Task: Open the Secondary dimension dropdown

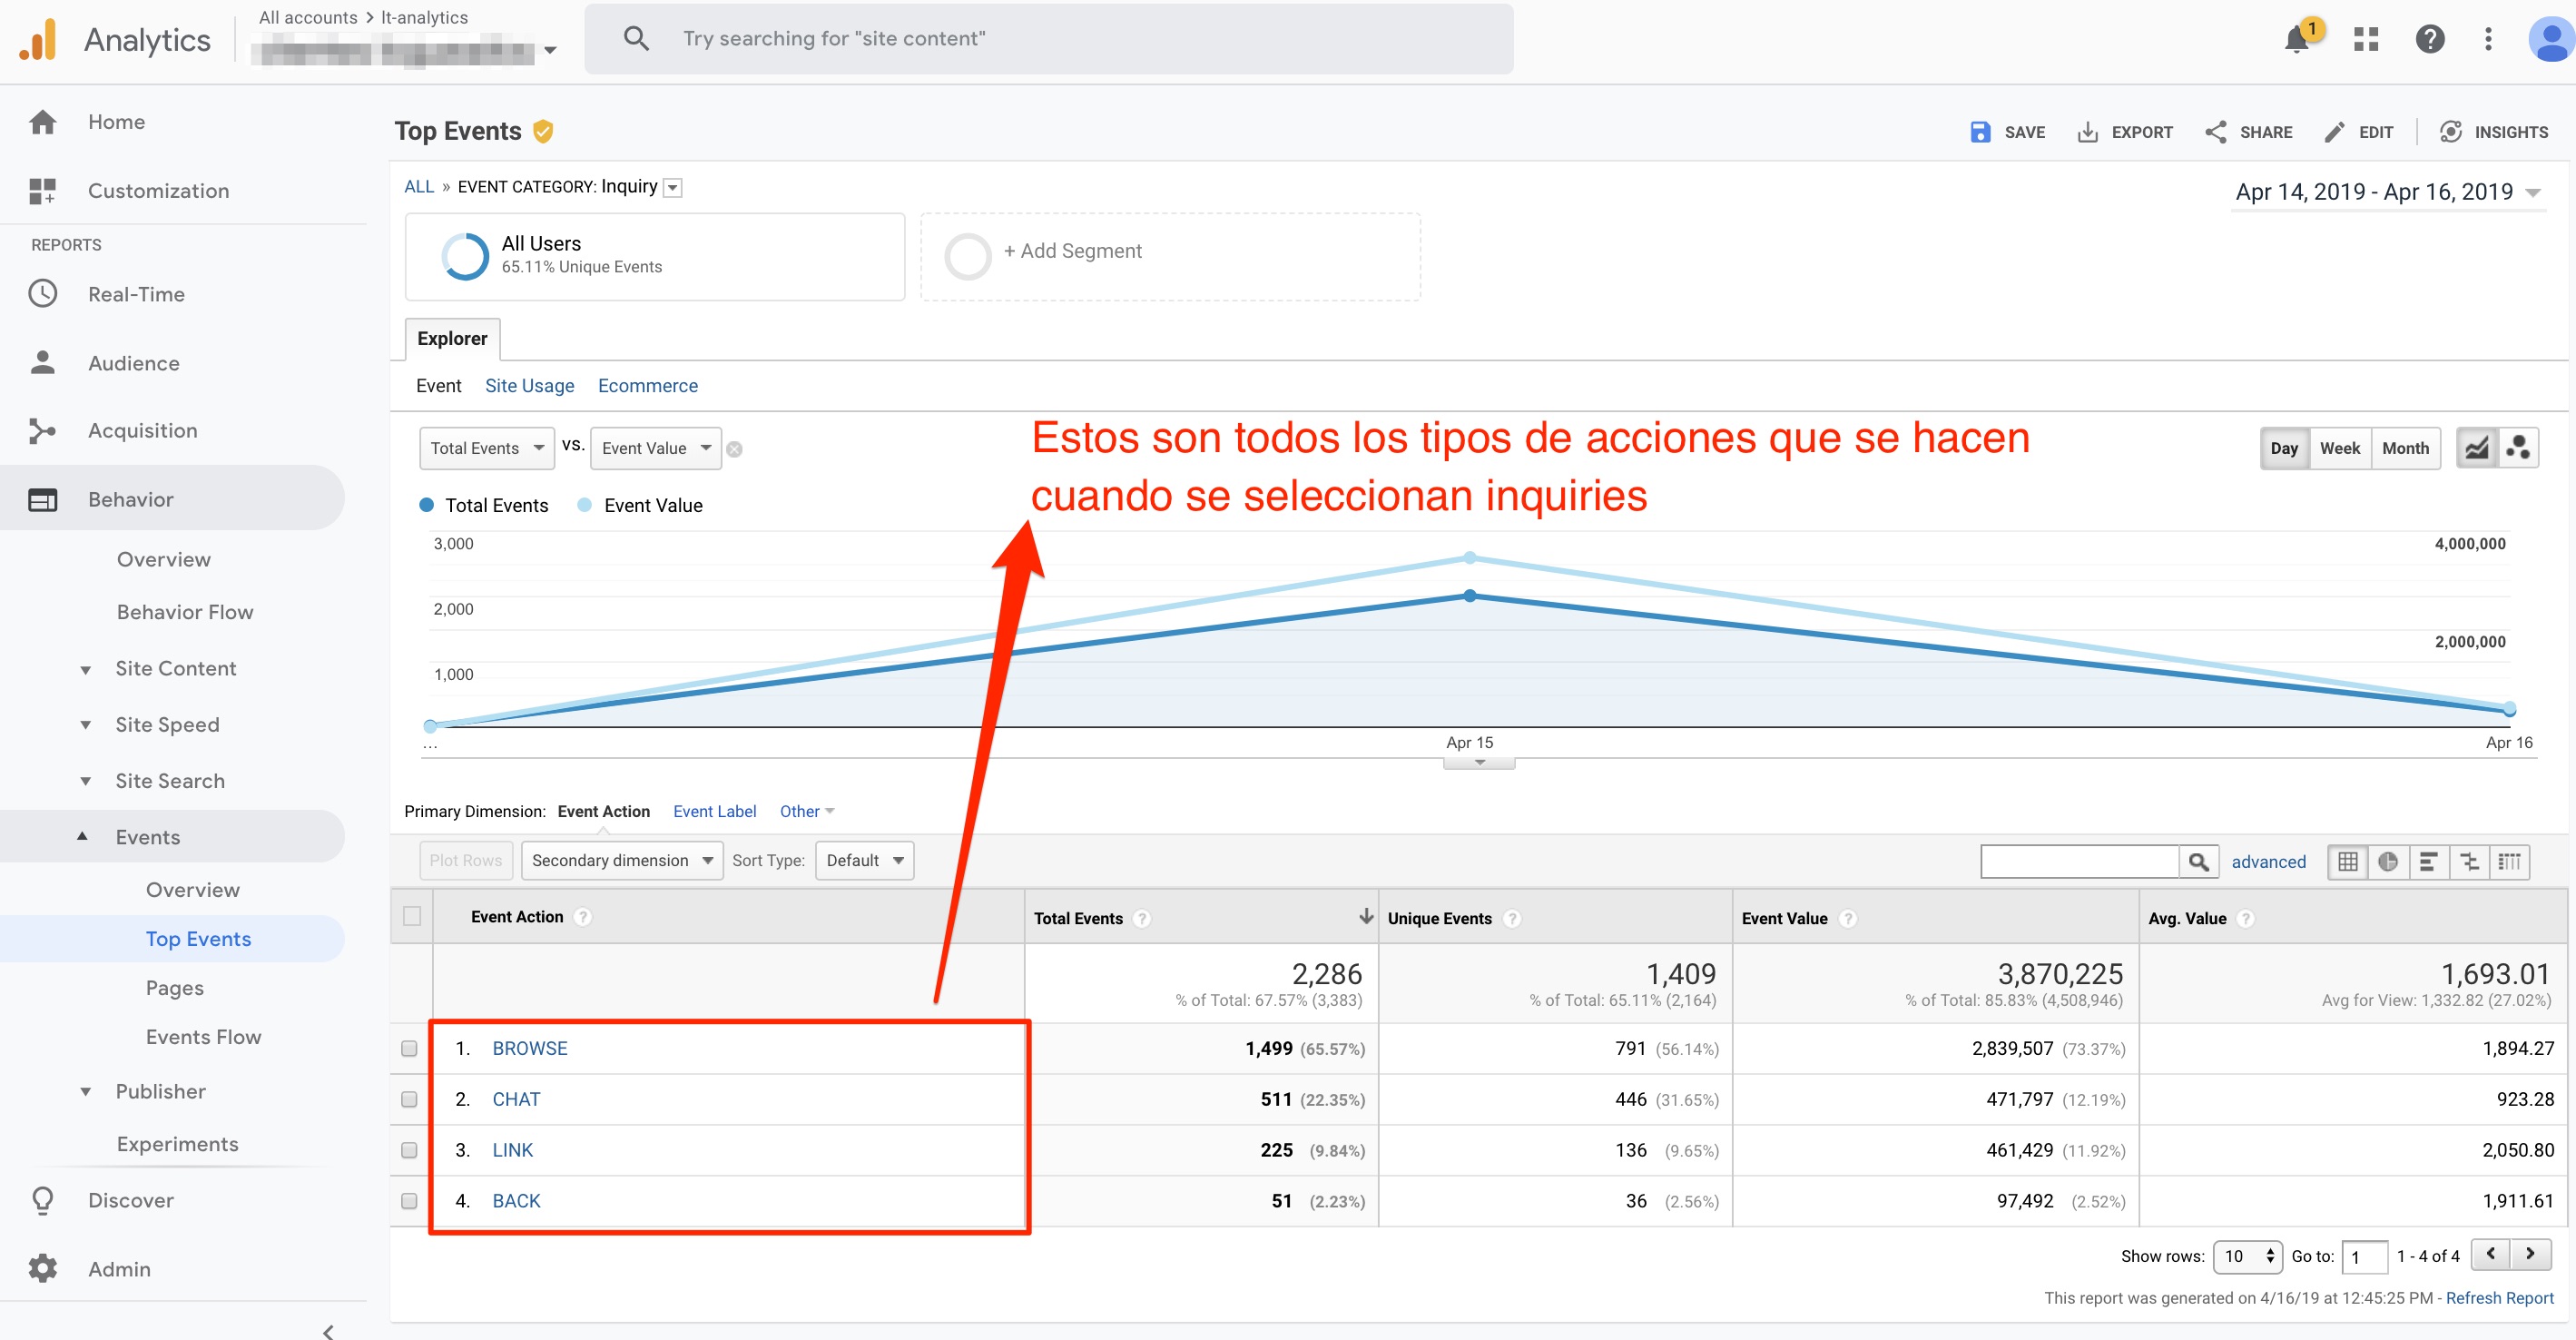Action: pyautogui.click(x=621, y=860)
